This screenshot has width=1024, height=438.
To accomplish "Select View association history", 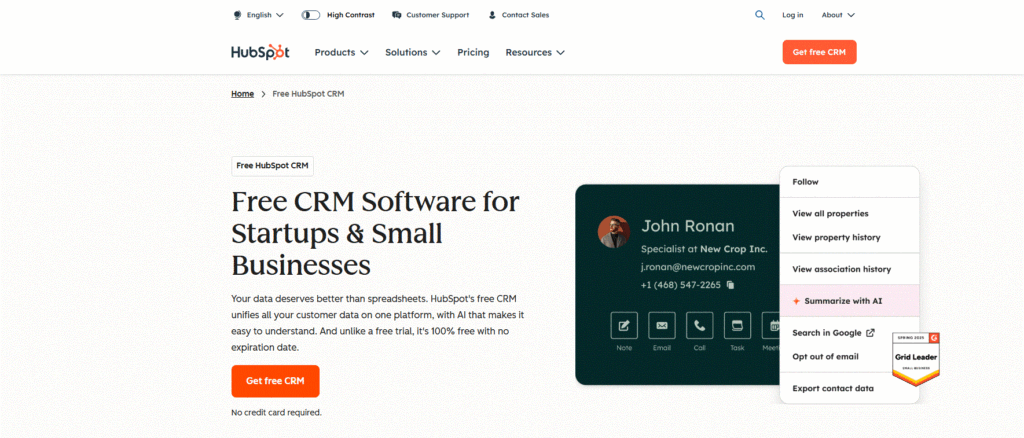I will (850, 269).
